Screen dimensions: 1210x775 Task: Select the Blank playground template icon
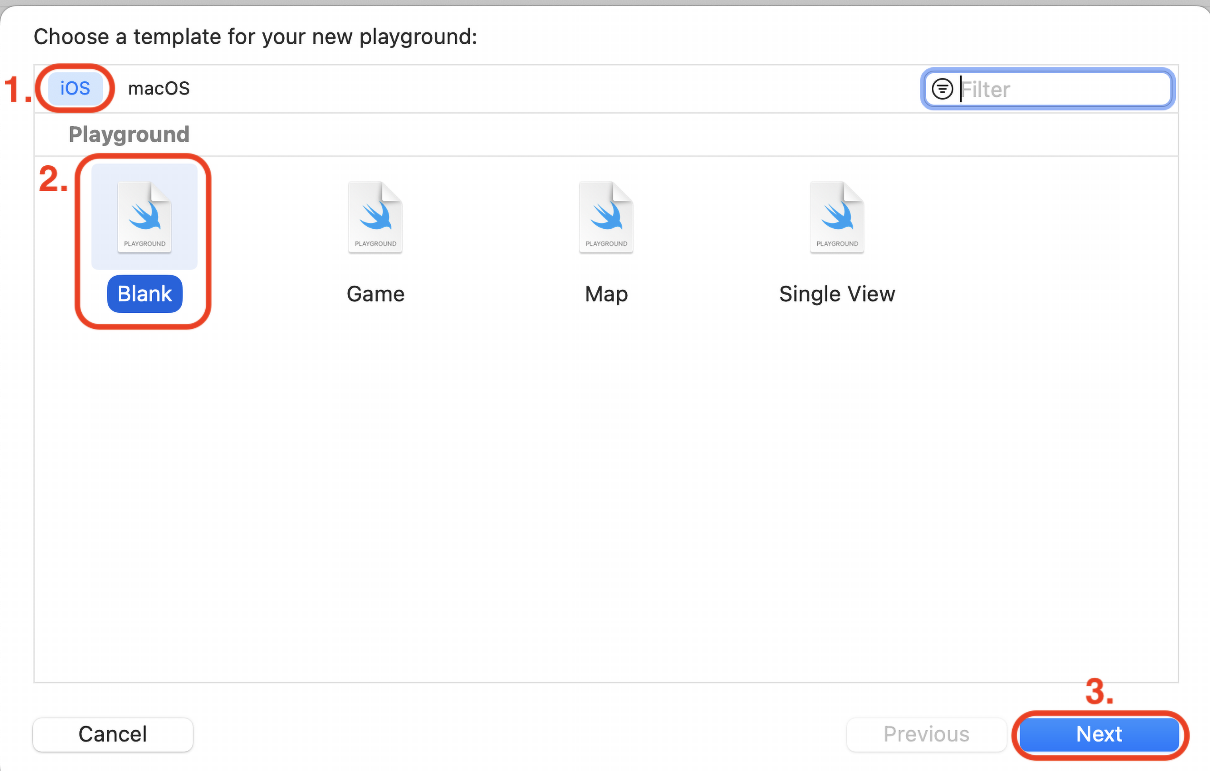click(x=144, y=217)
